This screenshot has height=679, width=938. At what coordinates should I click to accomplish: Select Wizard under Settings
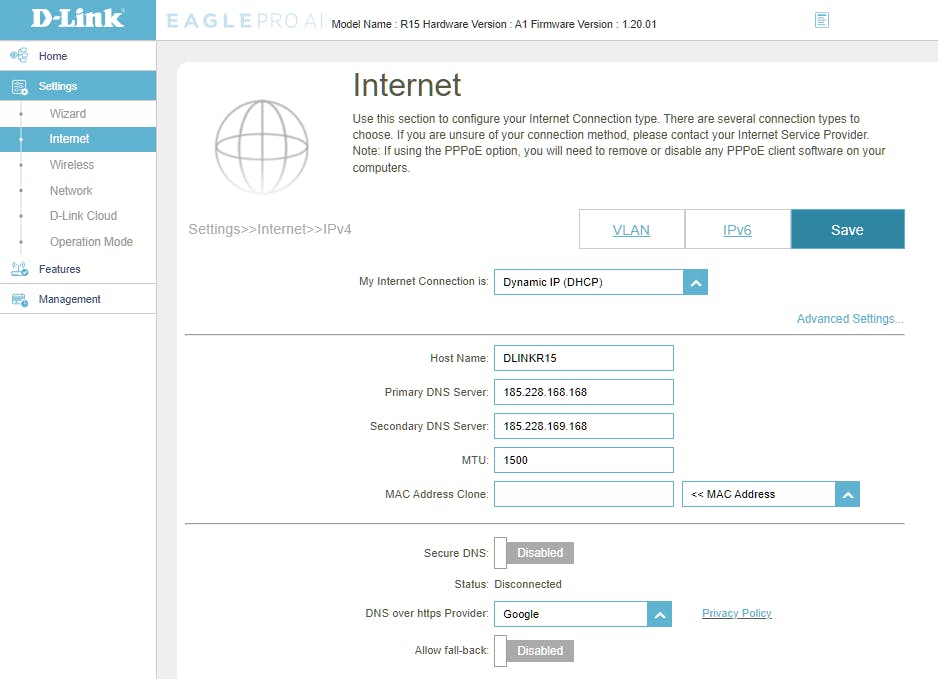[68, 114]
